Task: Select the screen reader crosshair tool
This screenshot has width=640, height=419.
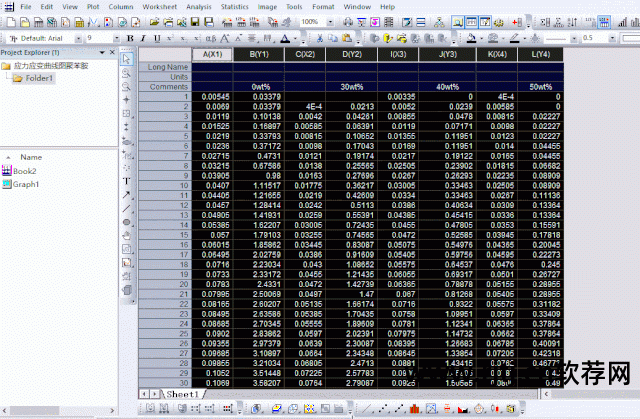Action: [x=127, y=100]
